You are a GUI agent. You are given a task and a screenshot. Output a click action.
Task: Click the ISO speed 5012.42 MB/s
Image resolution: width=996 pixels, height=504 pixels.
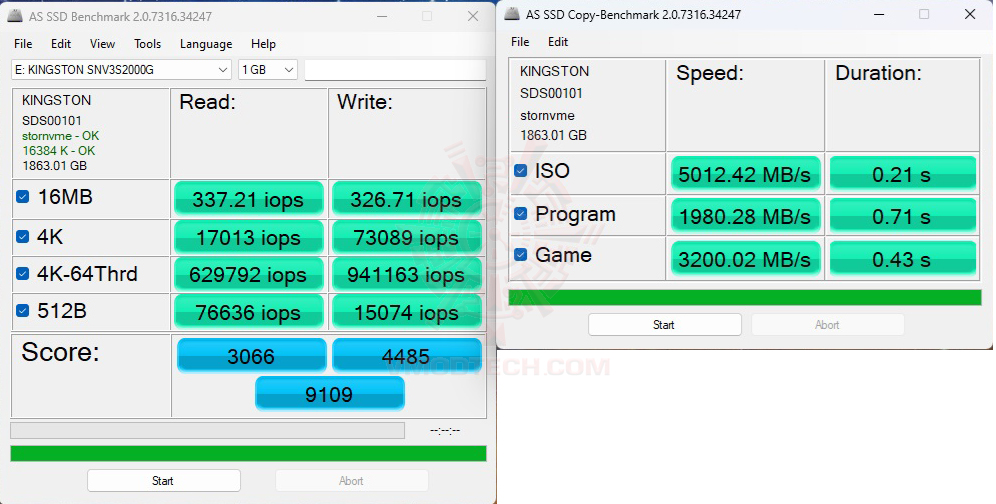tap(746, 174)
